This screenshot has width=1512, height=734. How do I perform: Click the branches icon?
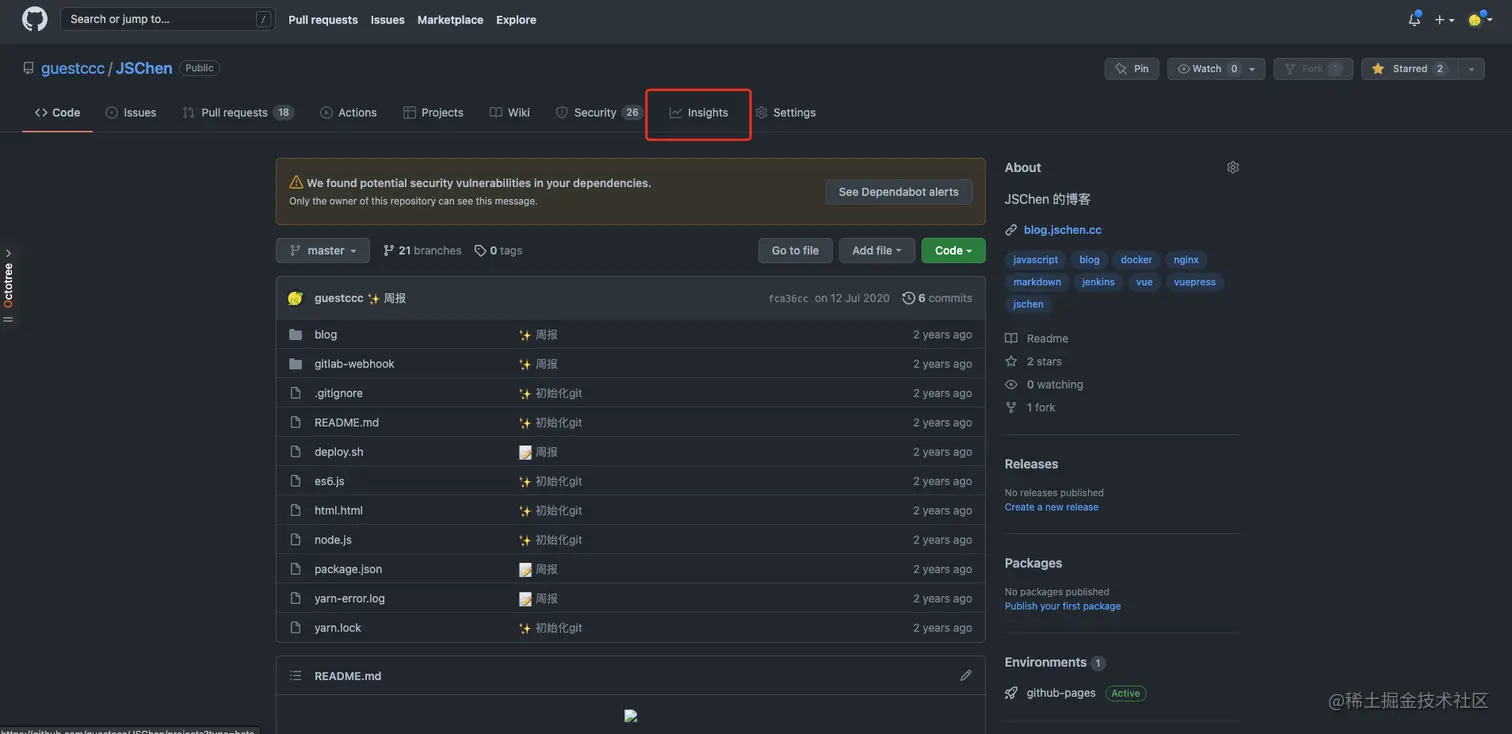pyautogui.click(x=389, y=251)
